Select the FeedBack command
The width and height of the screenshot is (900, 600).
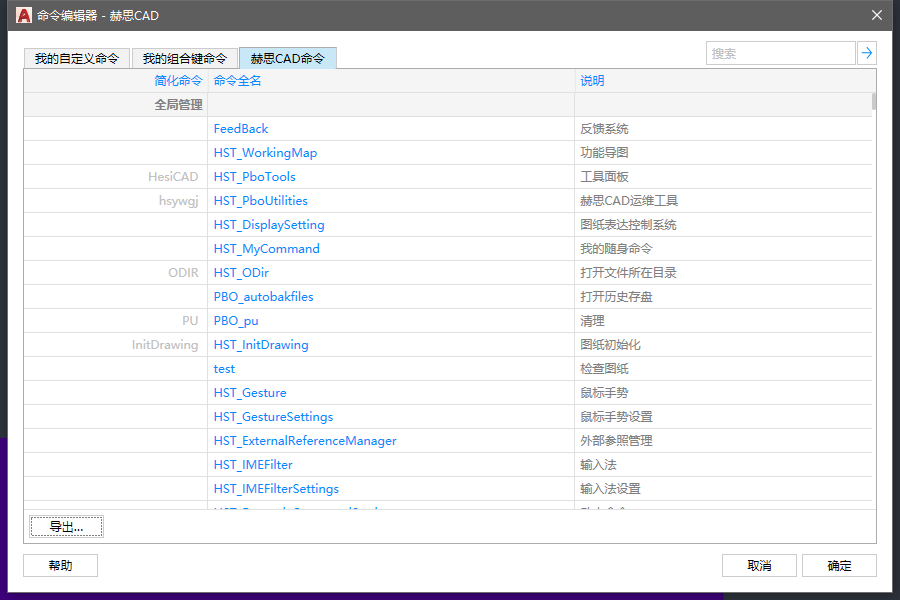tap(240, 129)
